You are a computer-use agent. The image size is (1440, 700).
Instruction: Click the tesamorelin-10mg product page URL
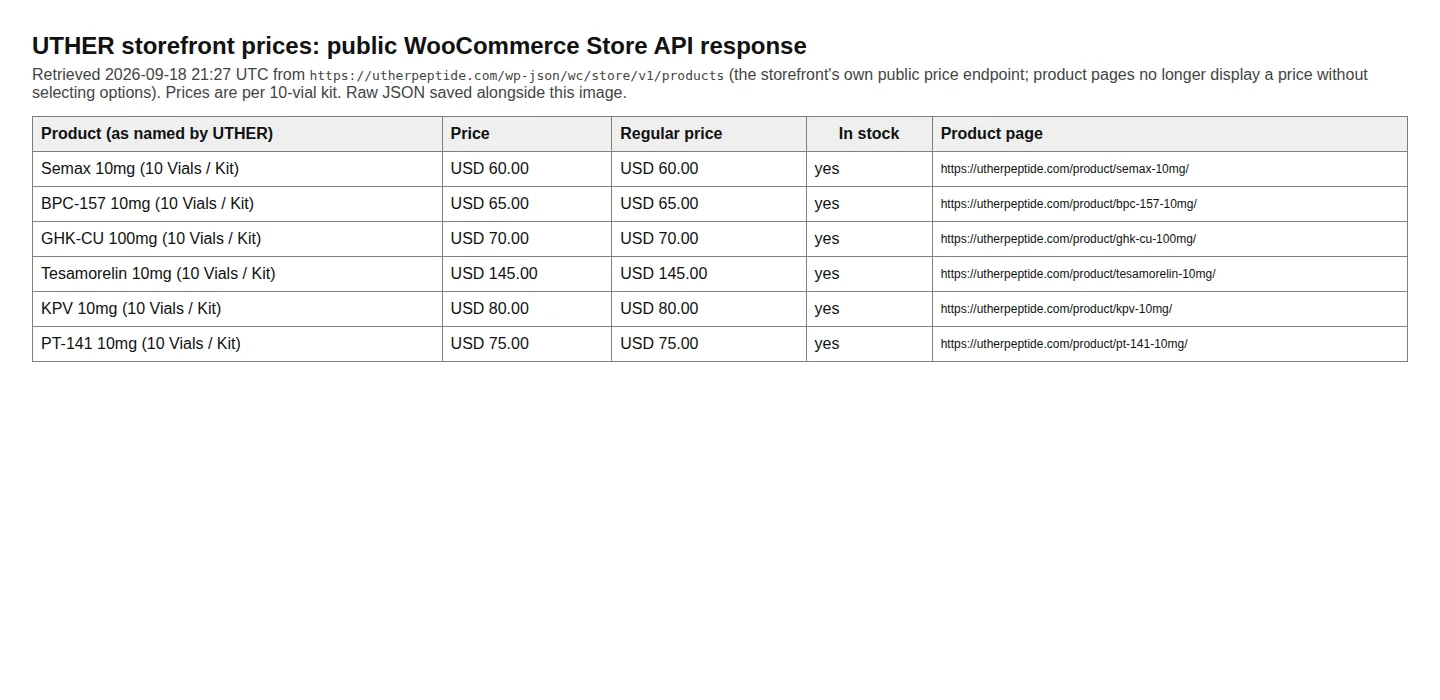point(1078,274)
